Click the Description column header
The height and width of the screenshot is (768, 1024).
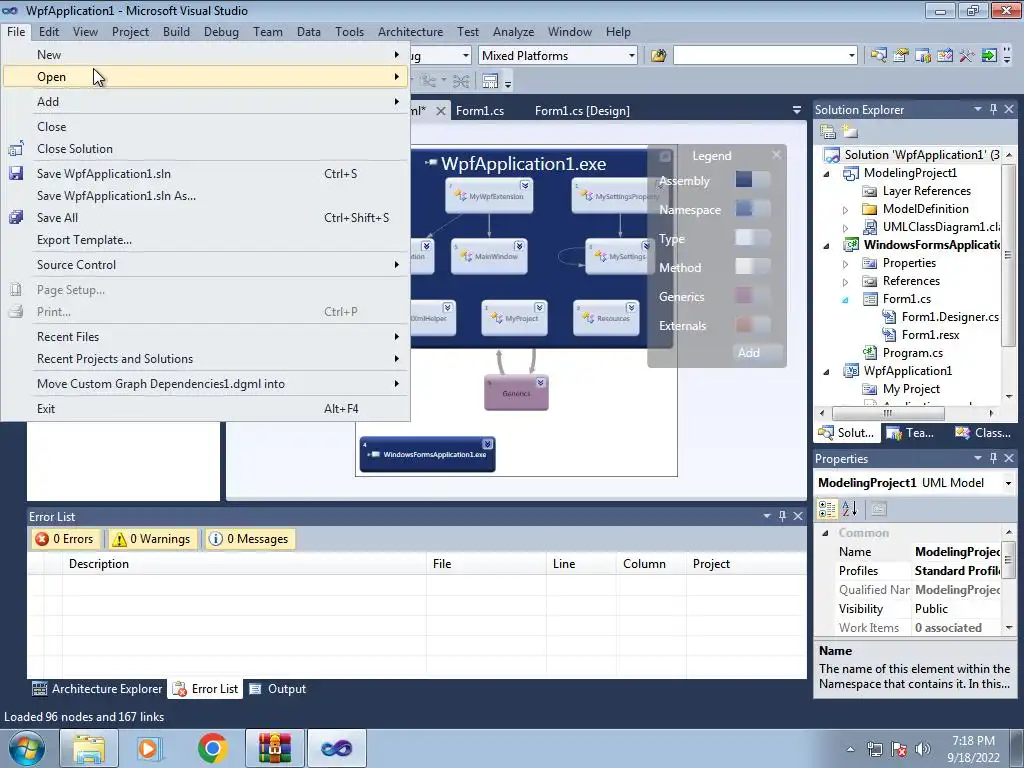click(x=244, y=564)
